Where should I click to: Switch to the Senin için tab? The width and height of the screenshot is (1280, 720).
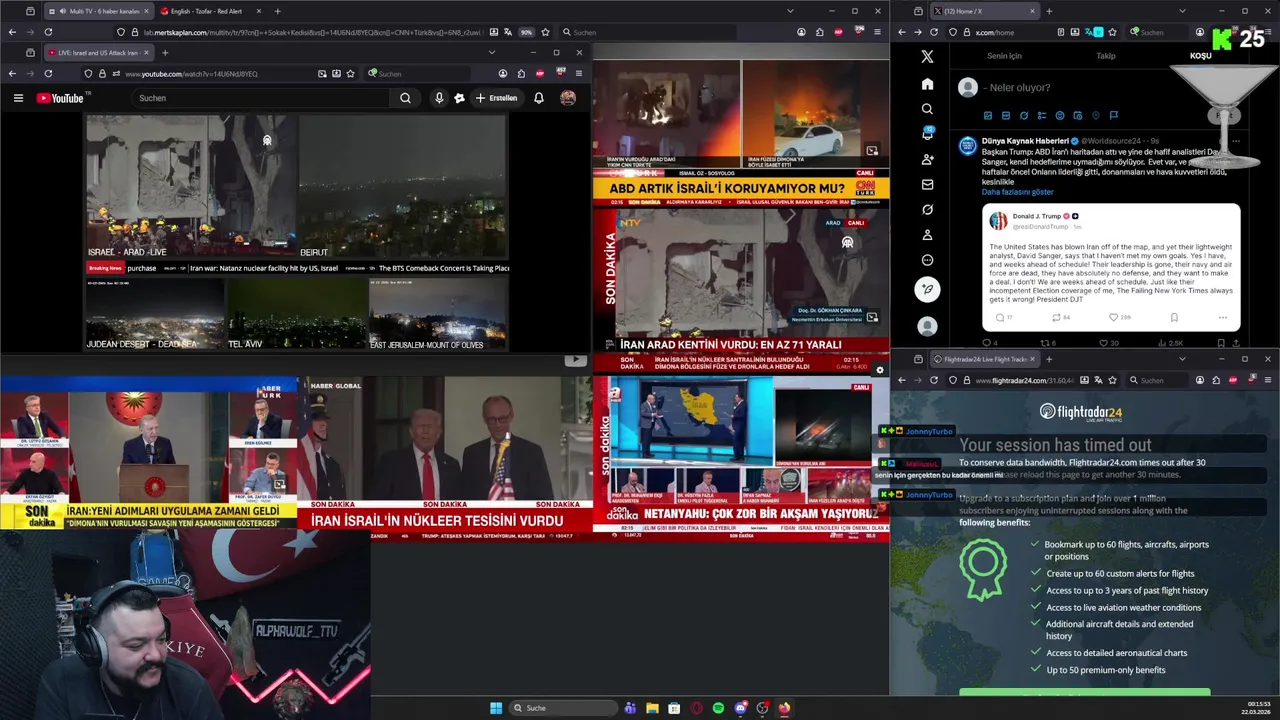[x=1004, y=56]
